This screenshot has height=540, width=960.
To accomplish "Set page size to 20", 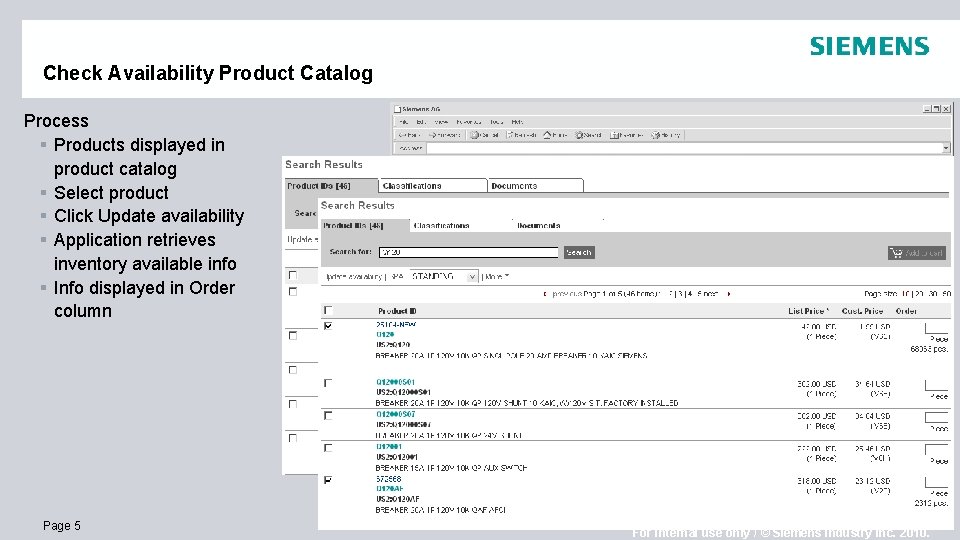I will click(x=920, y=294).
